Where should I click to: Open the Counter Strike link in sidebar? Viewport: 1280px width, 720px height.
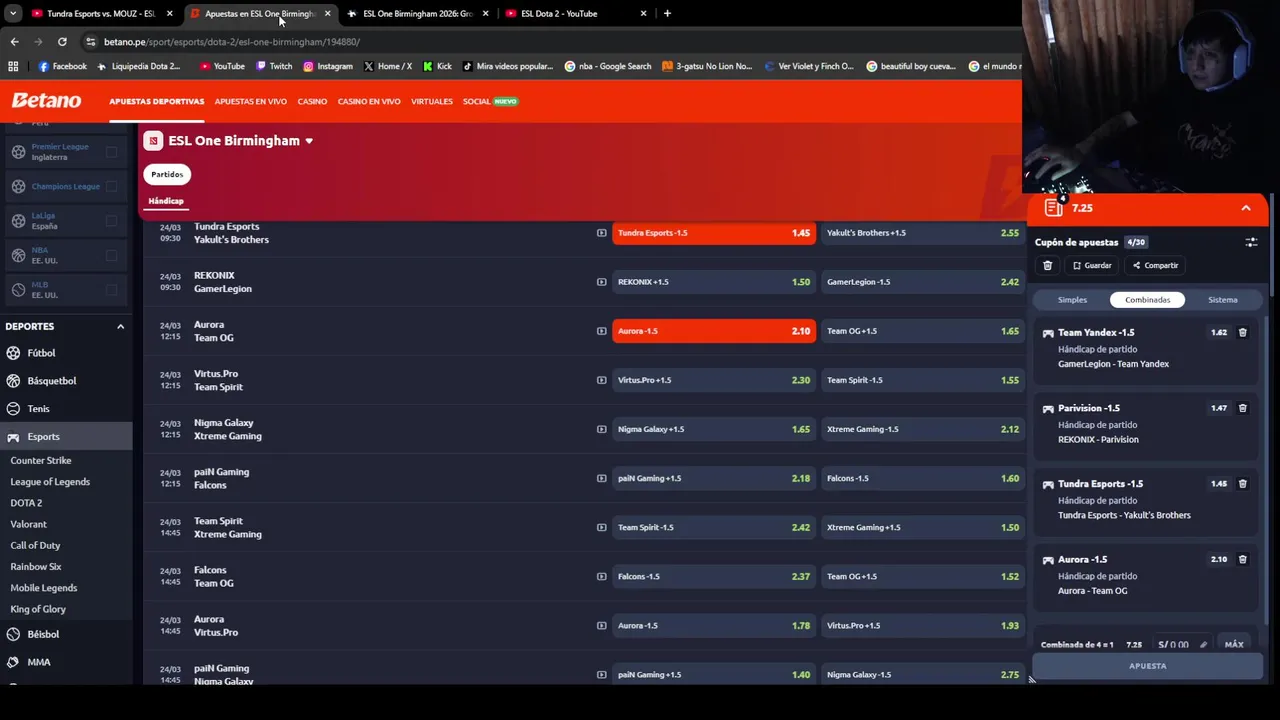41,461
